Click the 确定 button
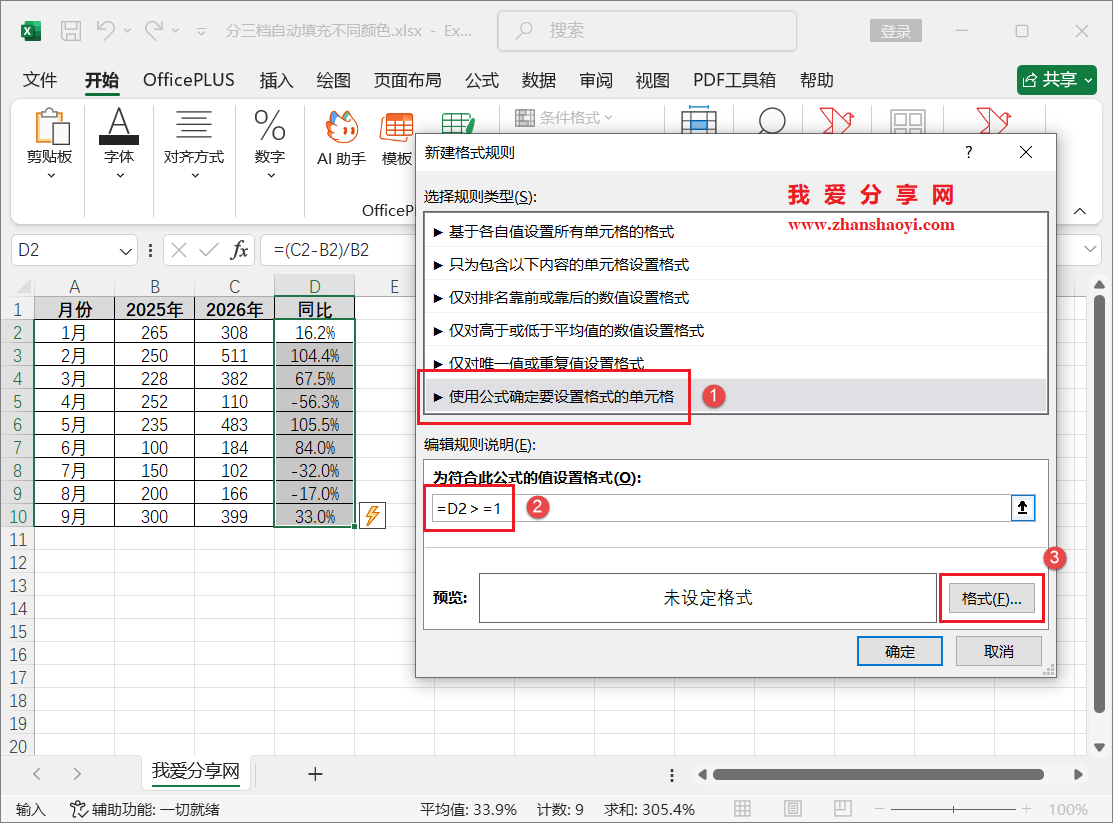The width and height of the screenshot is (1113, 823). (x=899, y=651)
